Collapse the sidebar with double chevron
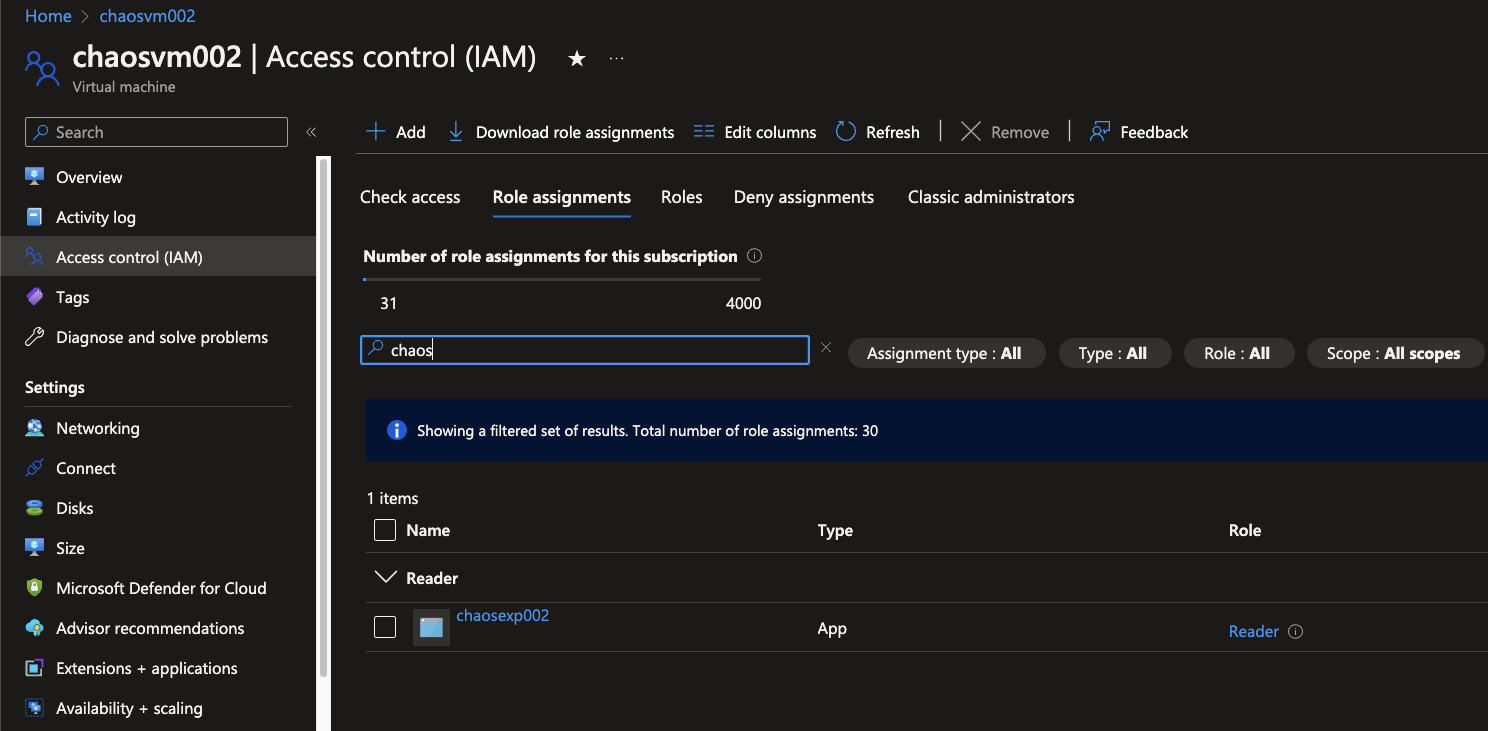This screenshot has width=1488, height=731. tap(311, 132)
